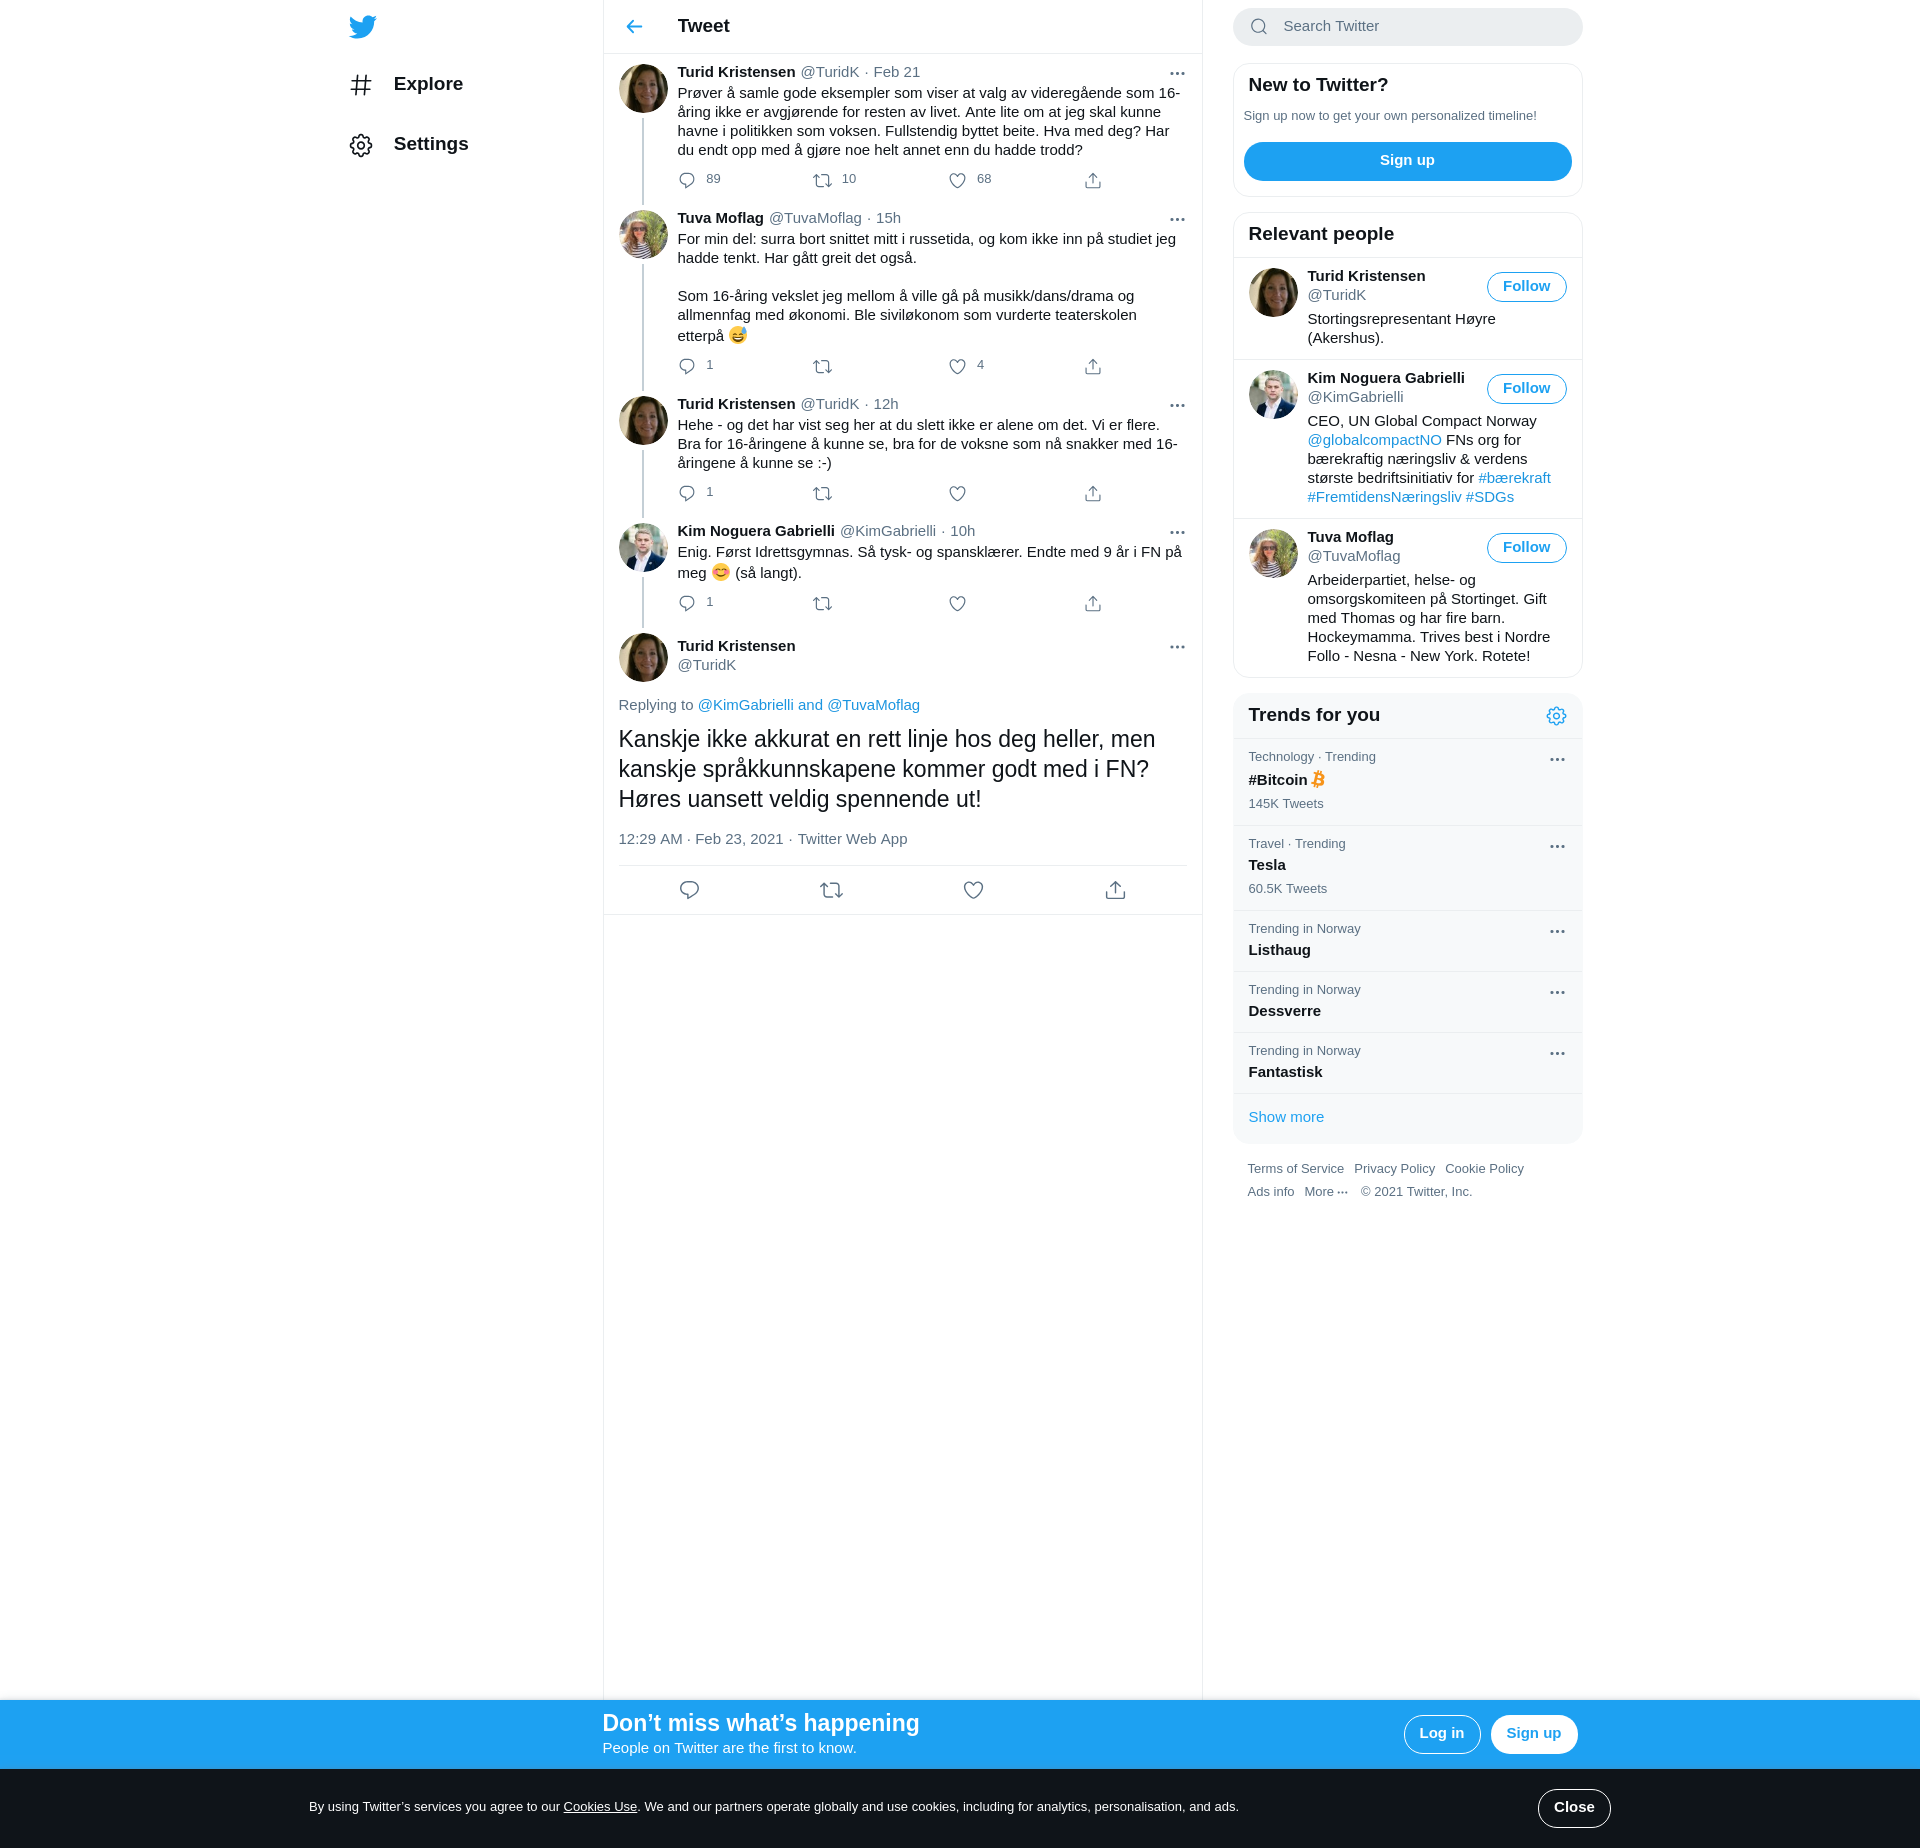The height and width of the screenshot is (1848, 1920).
Task: Open more options on Turid's 12h tweet
Action: point(1177,405)
